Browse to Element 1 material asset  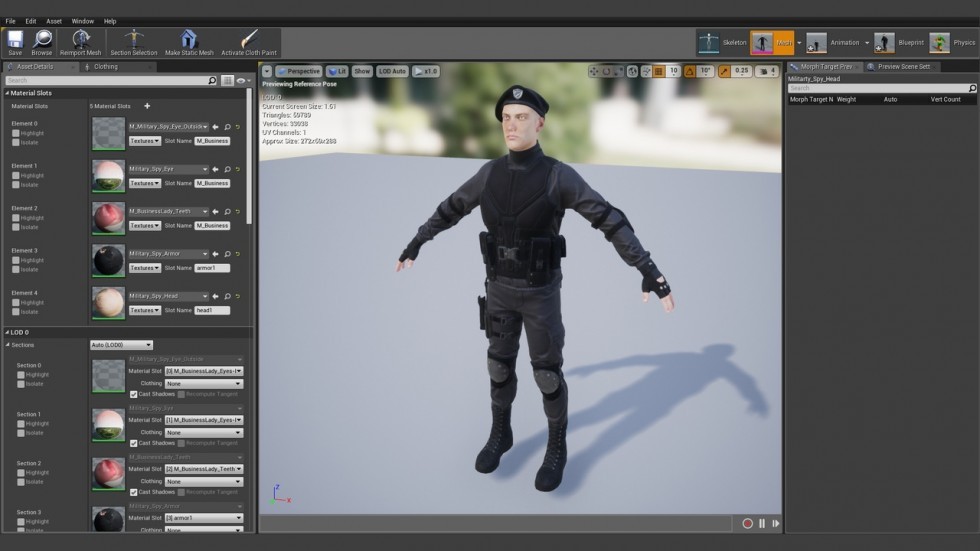pos(228,169)
